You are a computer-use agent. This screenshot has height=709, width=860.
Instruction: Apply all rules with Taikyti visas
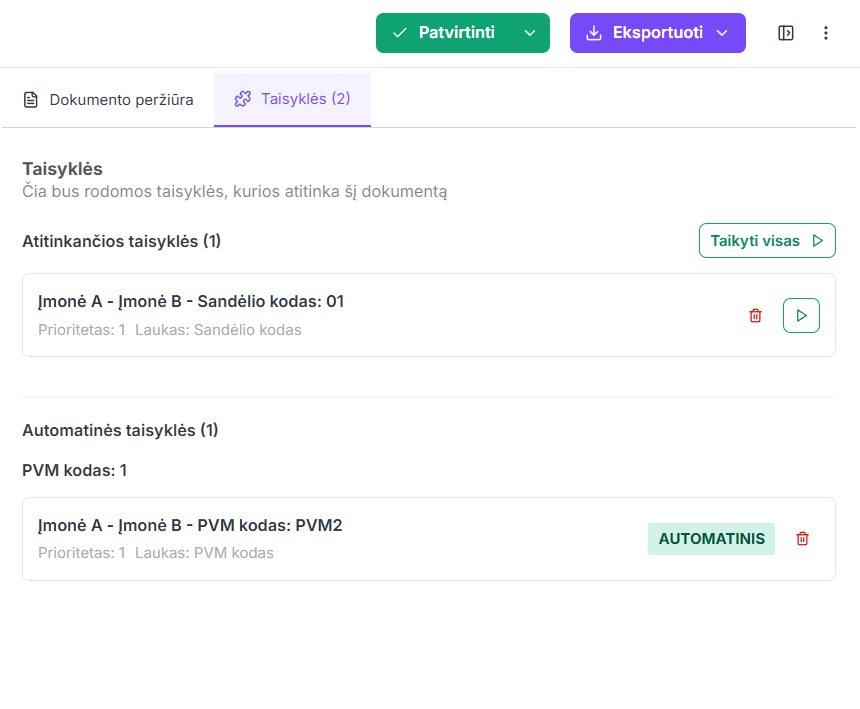click(766, 240)
